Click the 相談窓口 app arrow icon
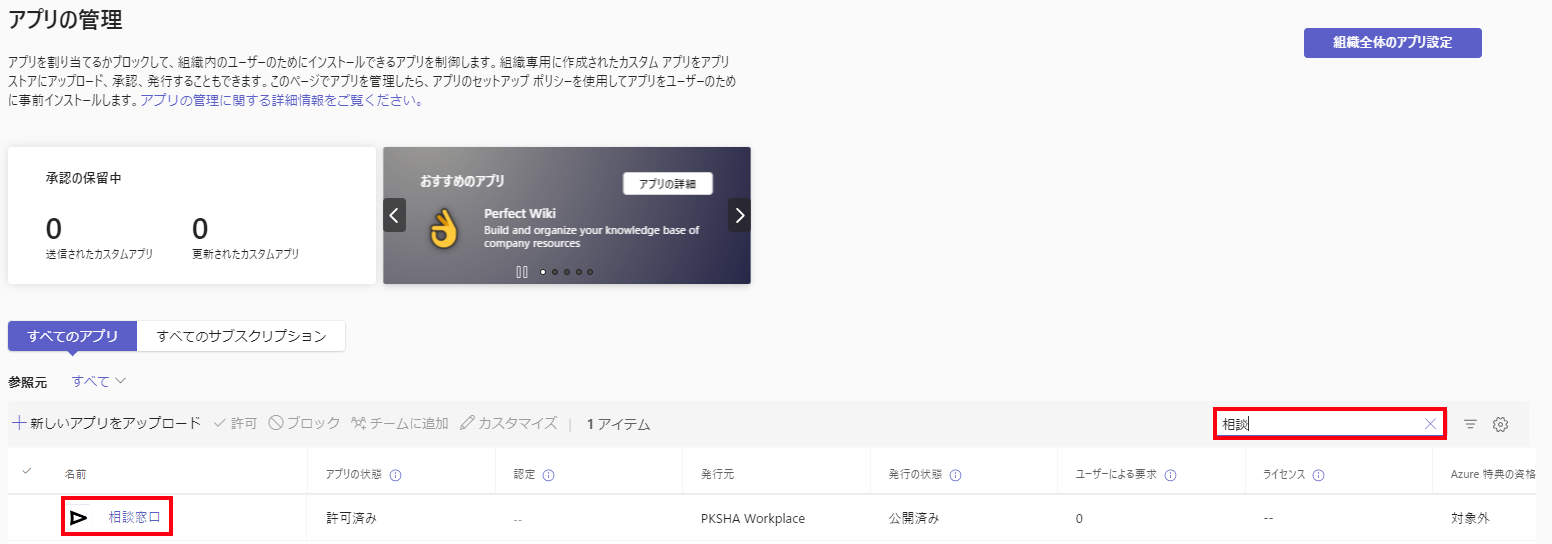1552x544 pixels. [x=78, y=518]
